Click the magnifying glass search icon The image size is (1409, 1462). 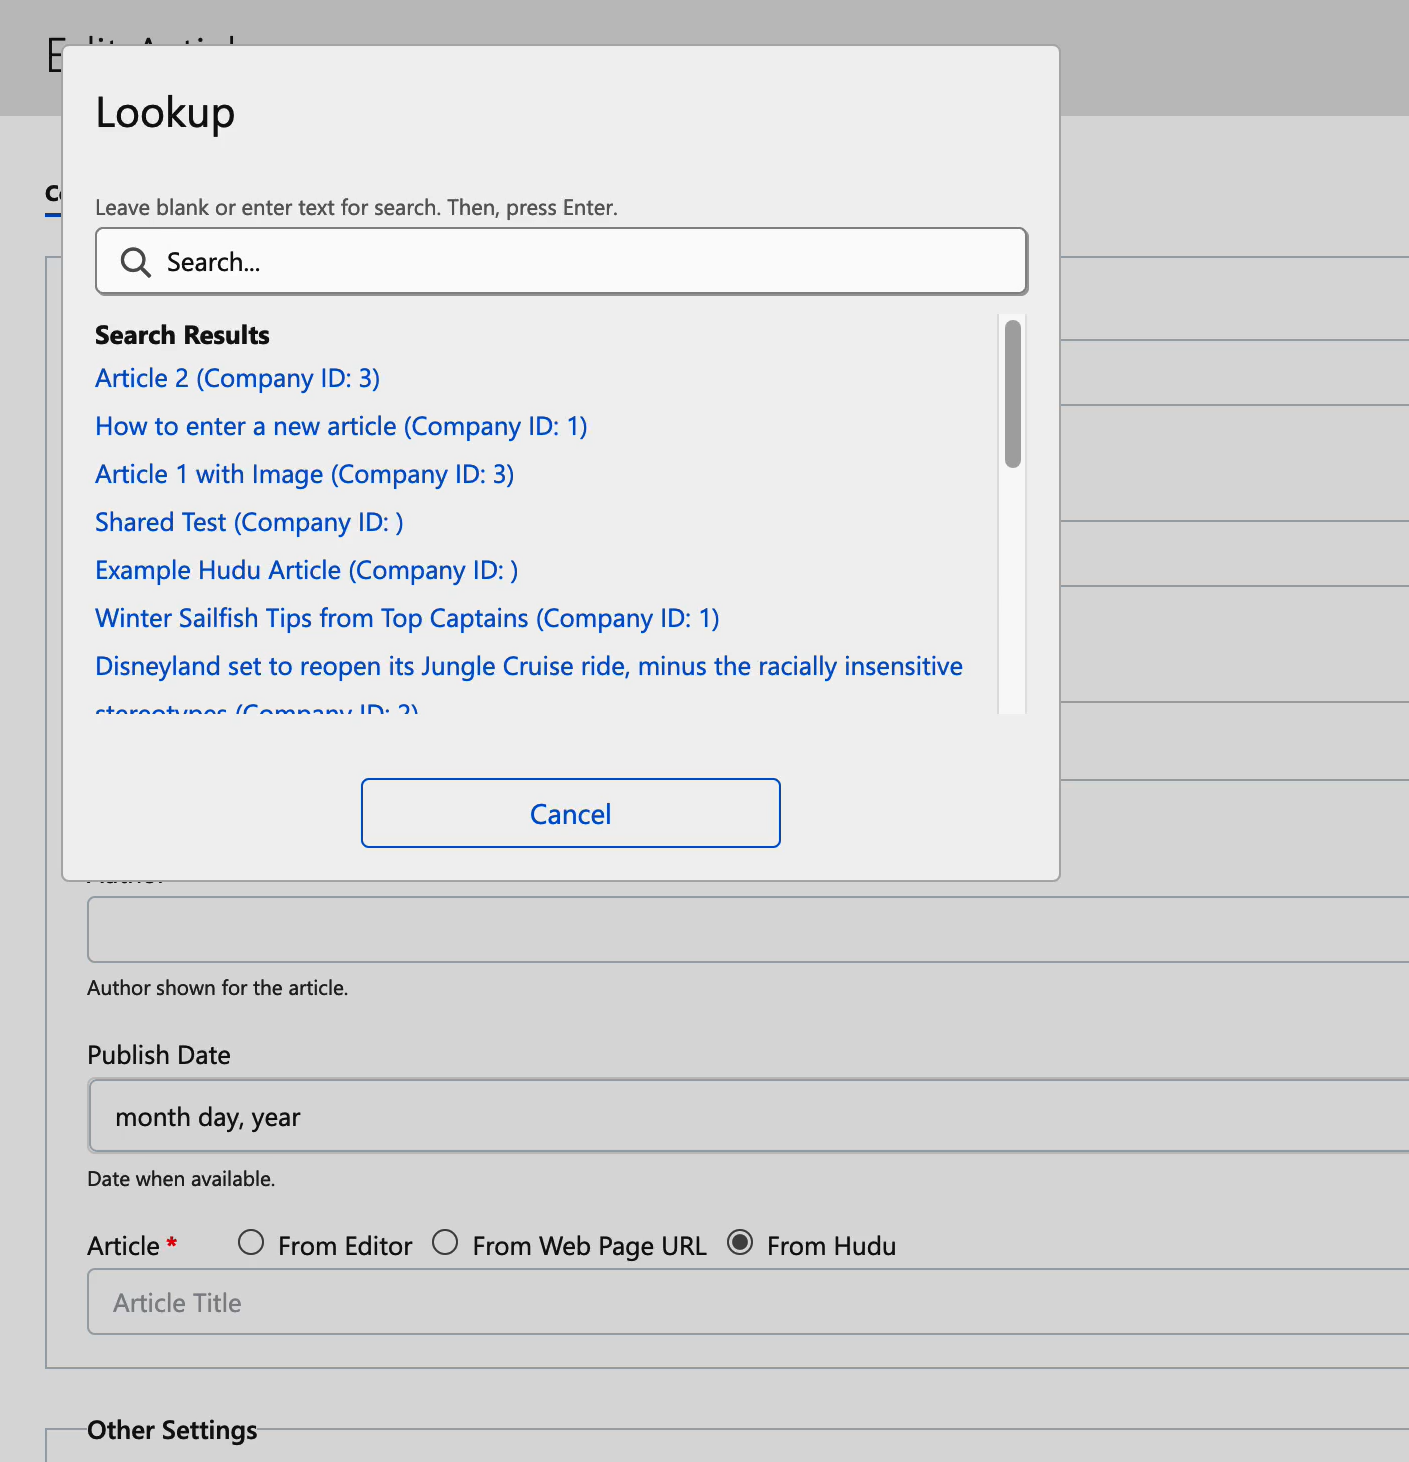tap(136, 261)
